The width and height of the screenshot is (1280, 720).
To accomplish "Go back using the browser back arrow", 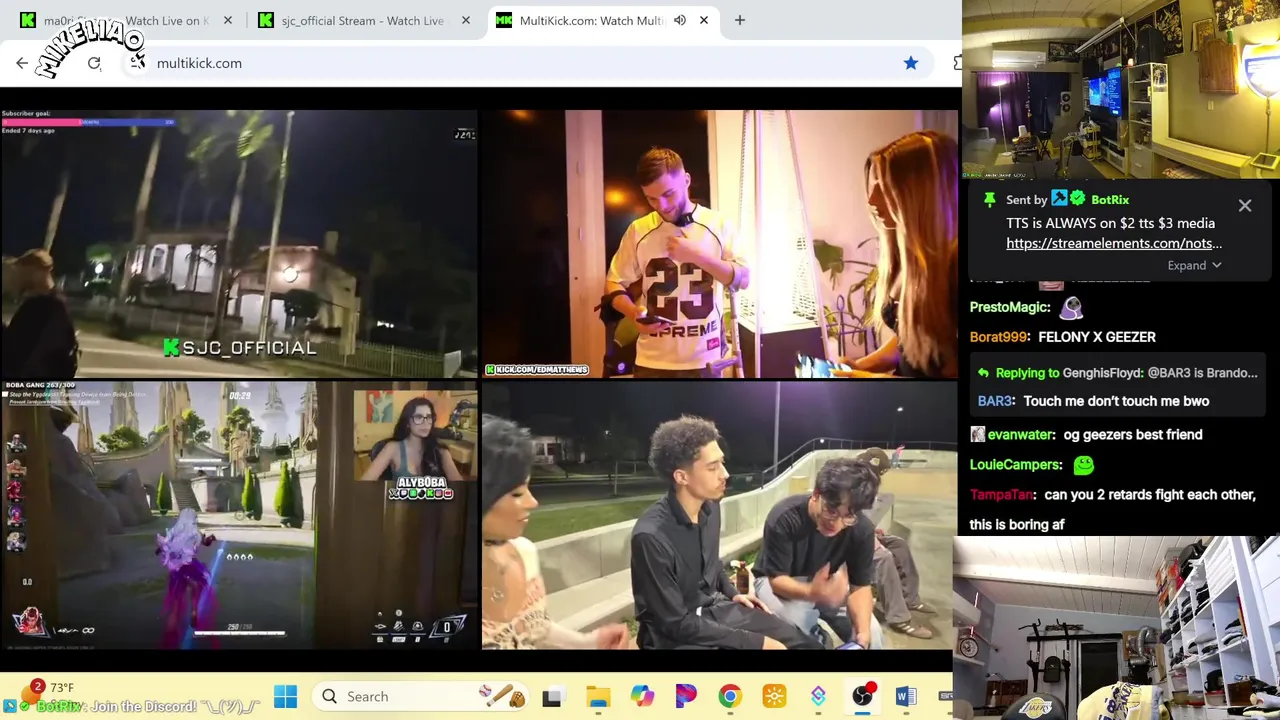I will pos(22,63).
